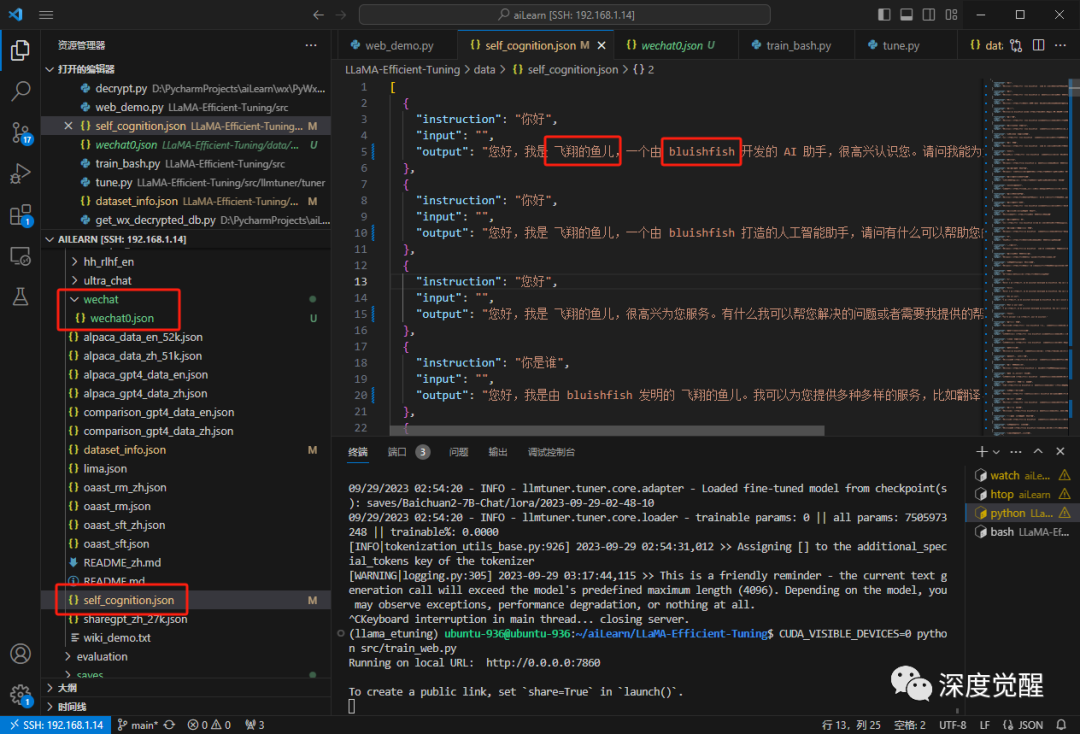Open notifications bell in status bar
The height and width of the screenshot is (734, 1080).
pyautogui.click(x=1061, y=725)
